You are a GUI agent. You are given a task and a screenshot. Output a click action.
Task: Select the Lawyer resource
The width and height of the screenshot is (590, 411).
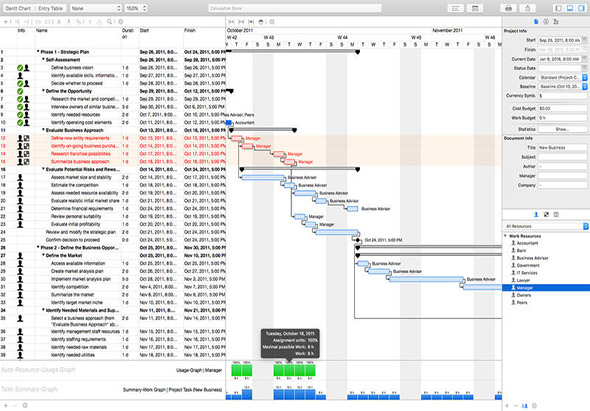(523, 280)
